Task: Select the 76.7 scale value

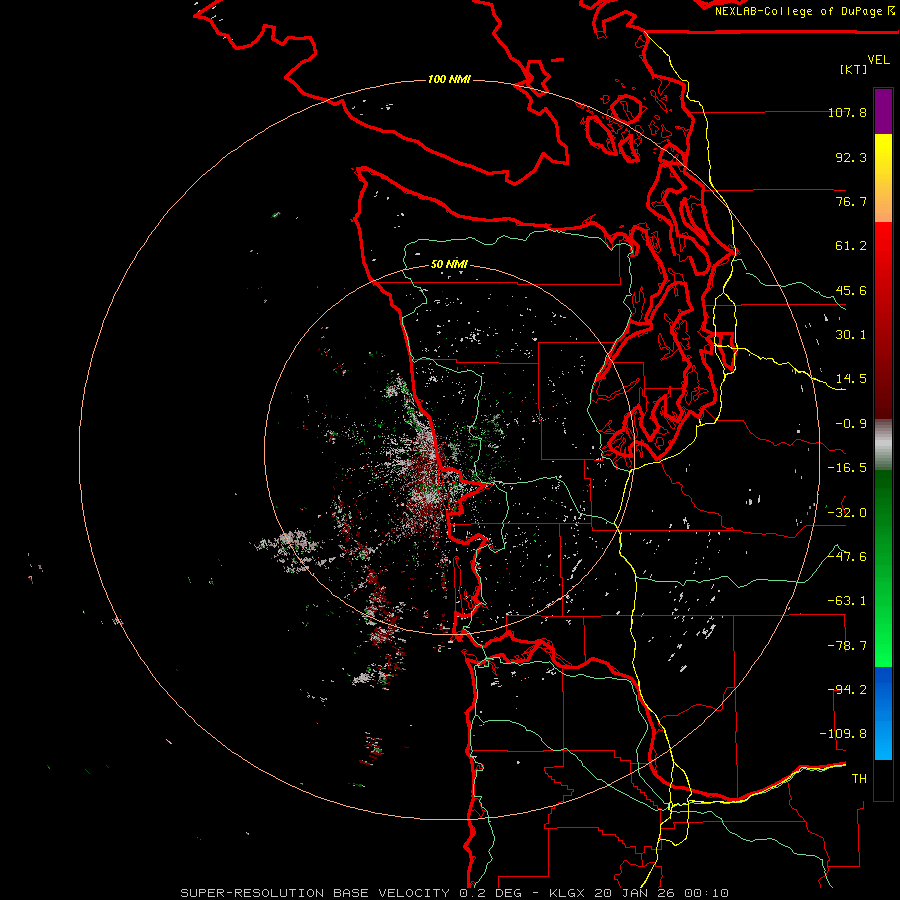Action: [851, 201]
